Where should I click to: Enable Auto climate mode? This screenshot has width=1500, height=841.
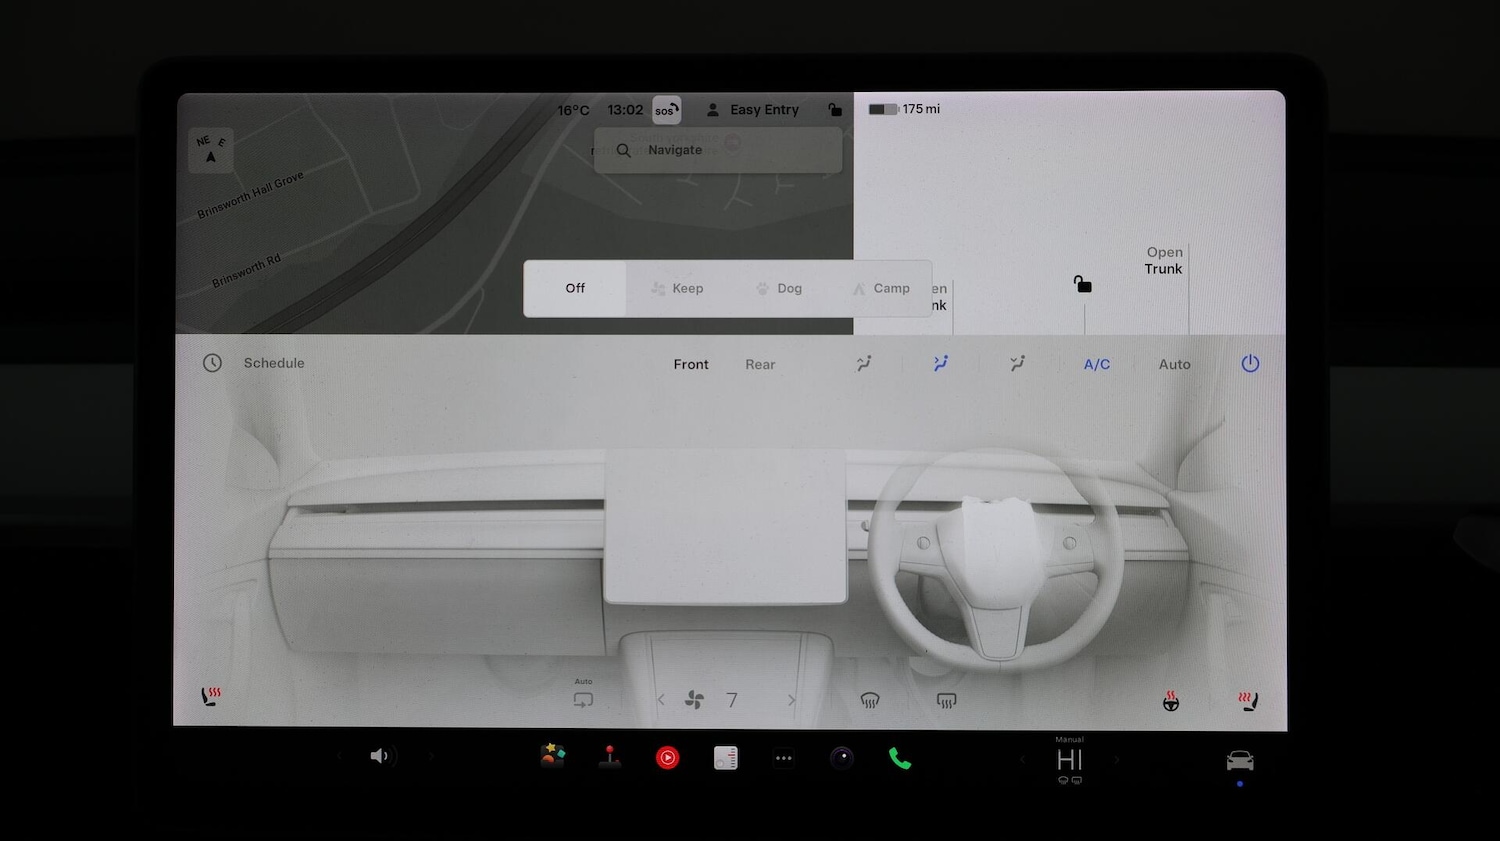tap(1174, 364)
